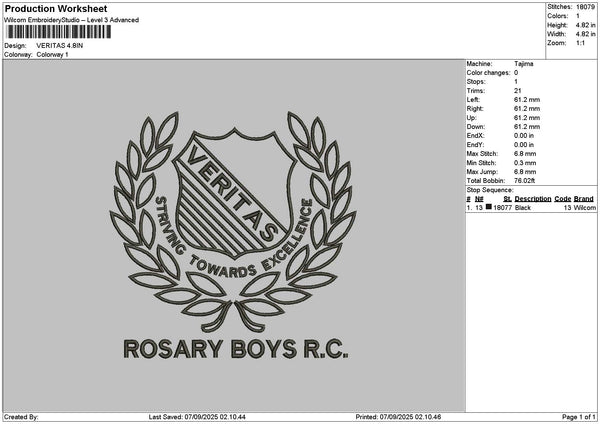The height and width of the screenshot is (424, 600).
Task: Click the 'Page 1 of 1' indicator
Action: point(579,417)
